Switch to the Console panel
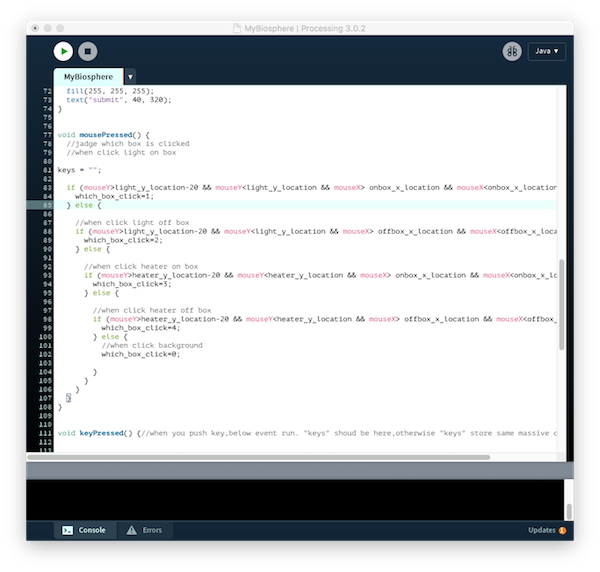The height and width of the screenshot is (572, 600). pyautogui.click(x=85, y=530)
